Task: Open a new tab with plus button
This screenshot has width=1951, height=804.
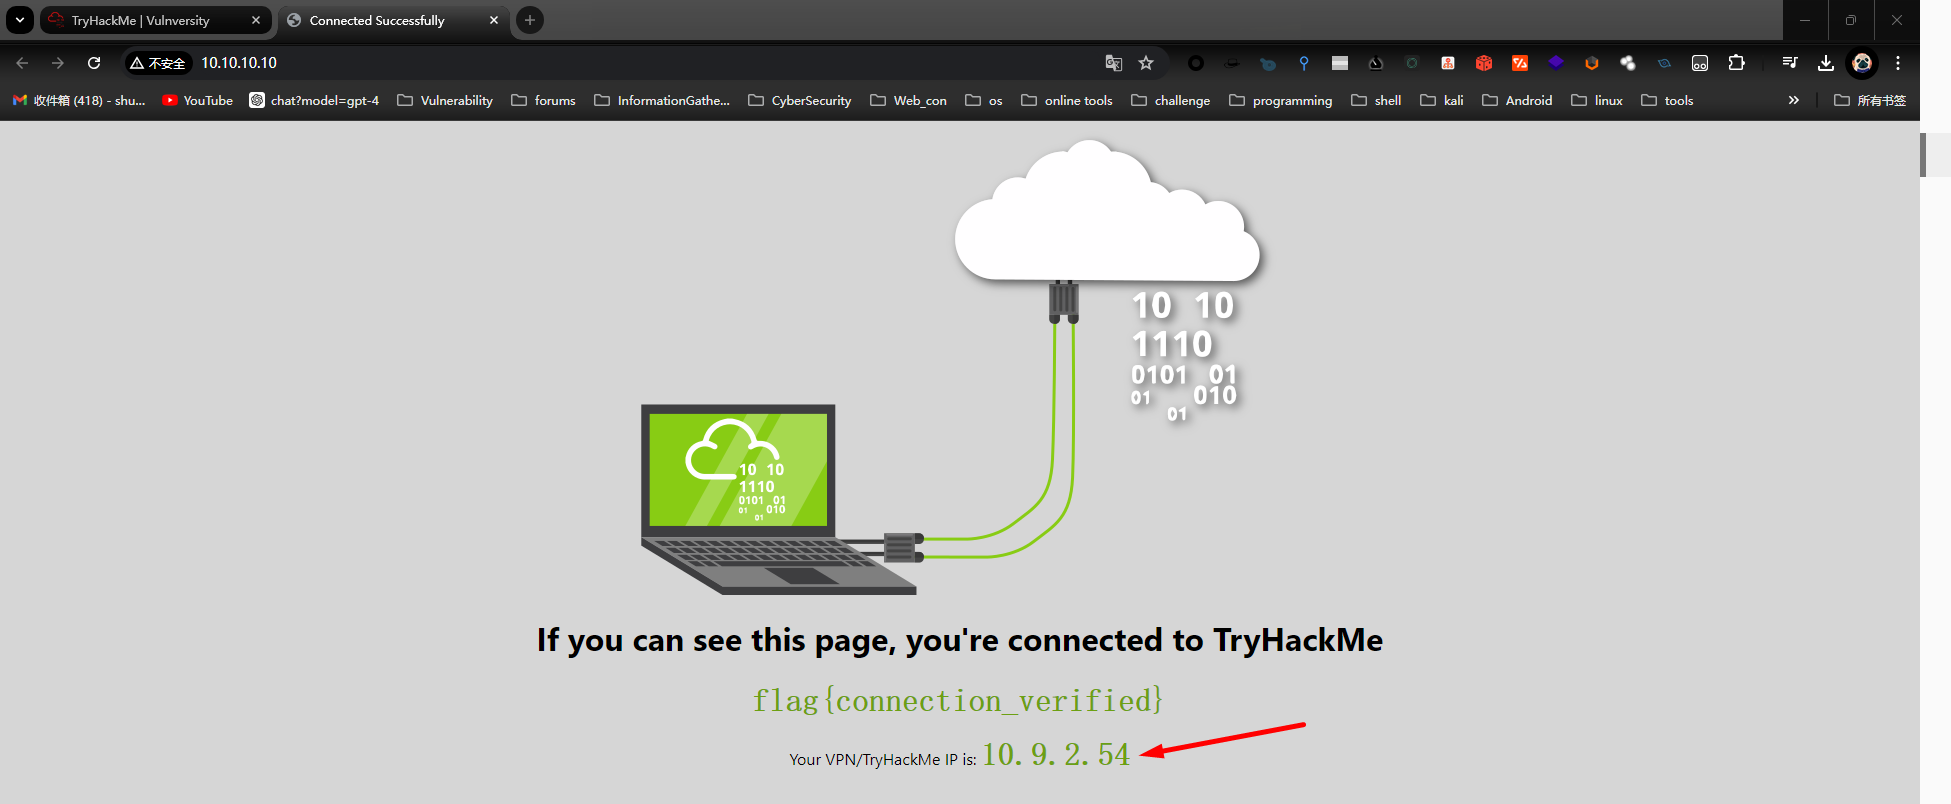Action: (x=530, y=20)
